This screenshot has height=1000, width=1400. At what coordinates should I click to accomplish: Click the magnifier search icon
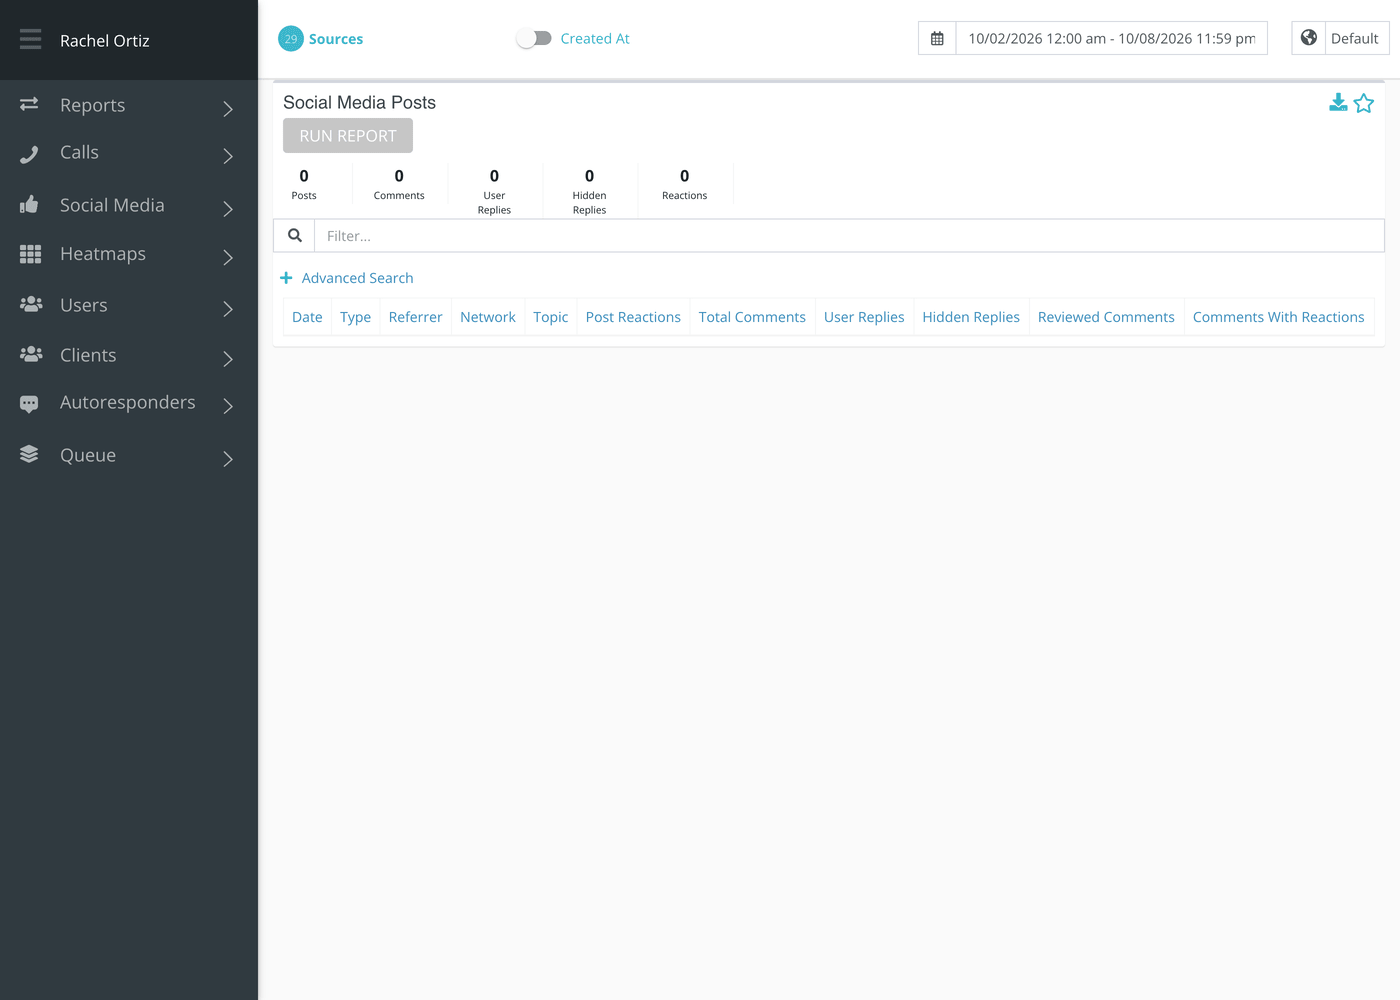[x=294, y=236]
